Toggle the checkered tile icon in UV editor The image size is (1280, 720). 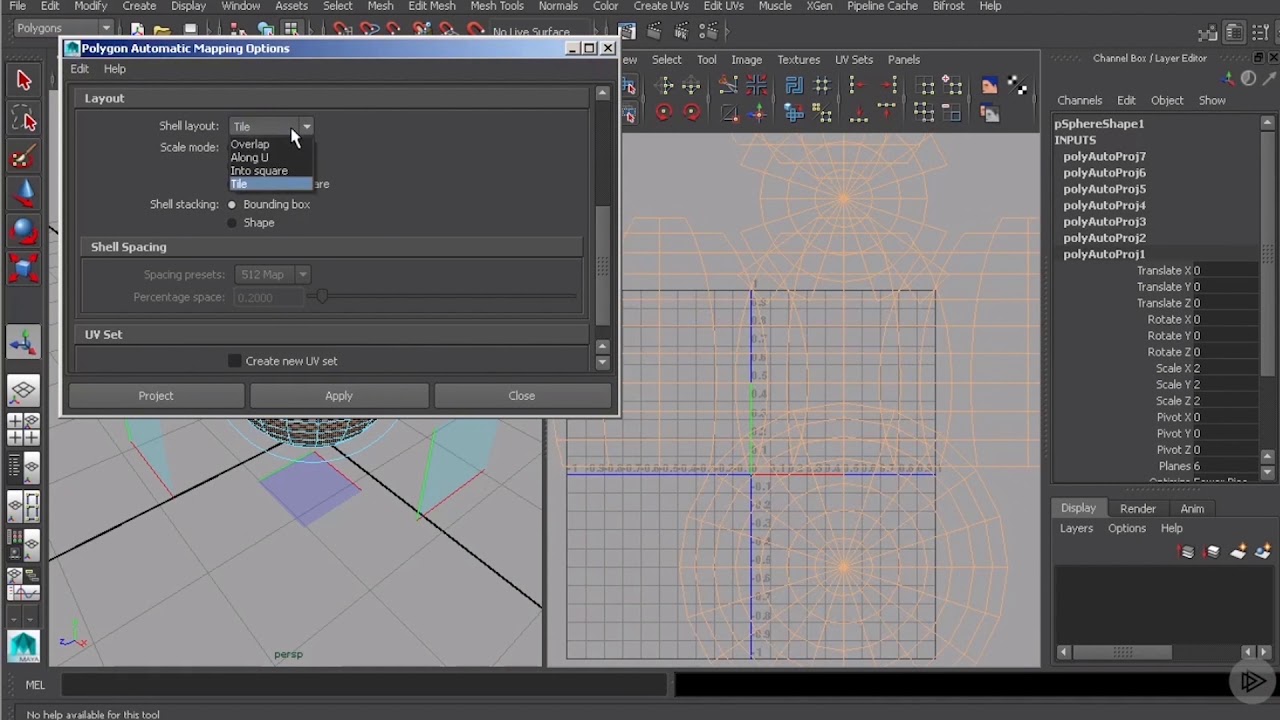tap(1017, 86)
